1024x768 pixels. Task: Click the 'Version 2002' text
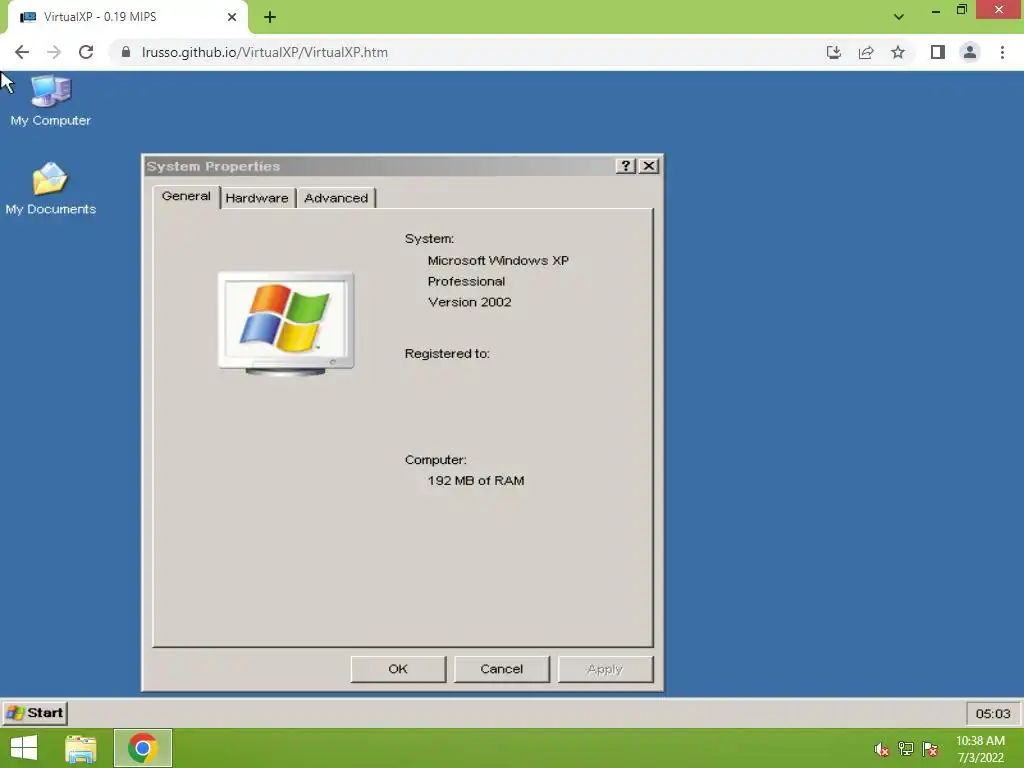(x=470, y=302)
